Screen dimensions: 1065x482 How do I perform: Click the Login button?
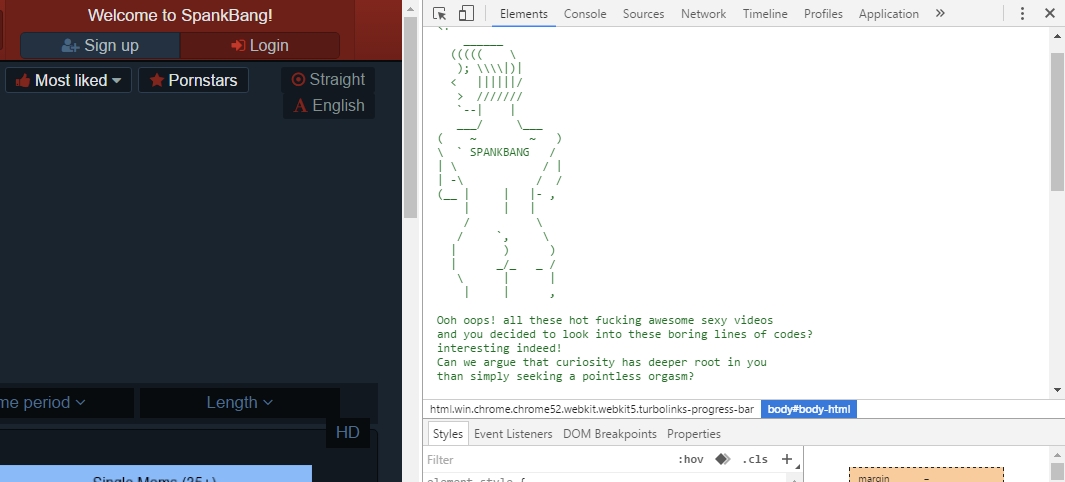point(259,45)
